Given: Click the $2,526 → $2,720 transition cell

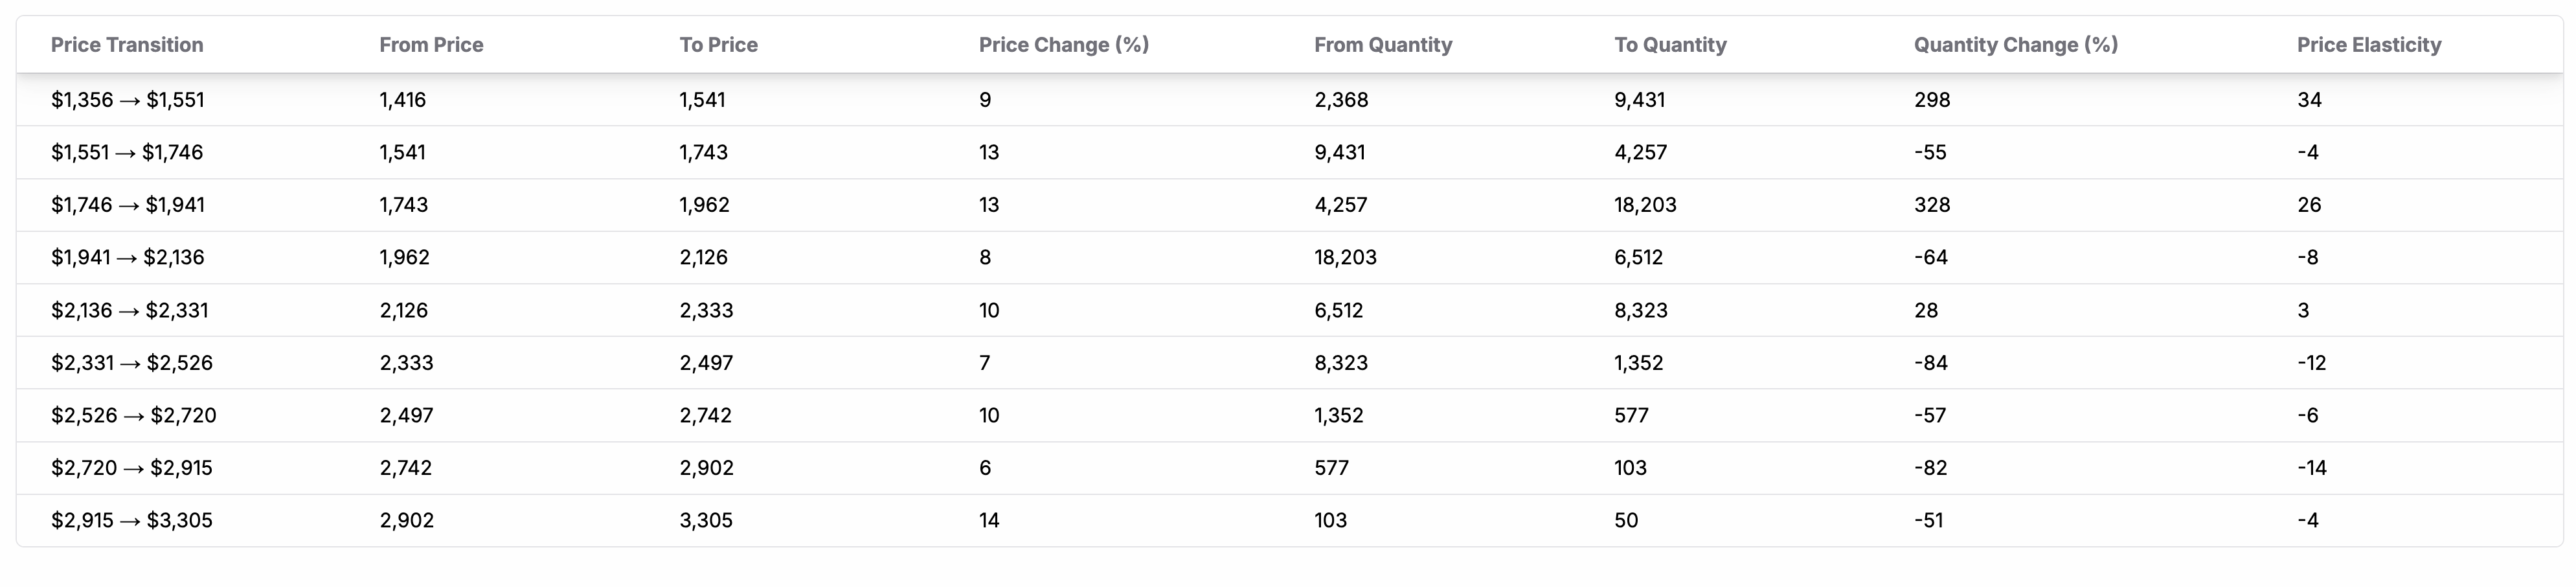Looking at the screenshot, I should 134,416.
